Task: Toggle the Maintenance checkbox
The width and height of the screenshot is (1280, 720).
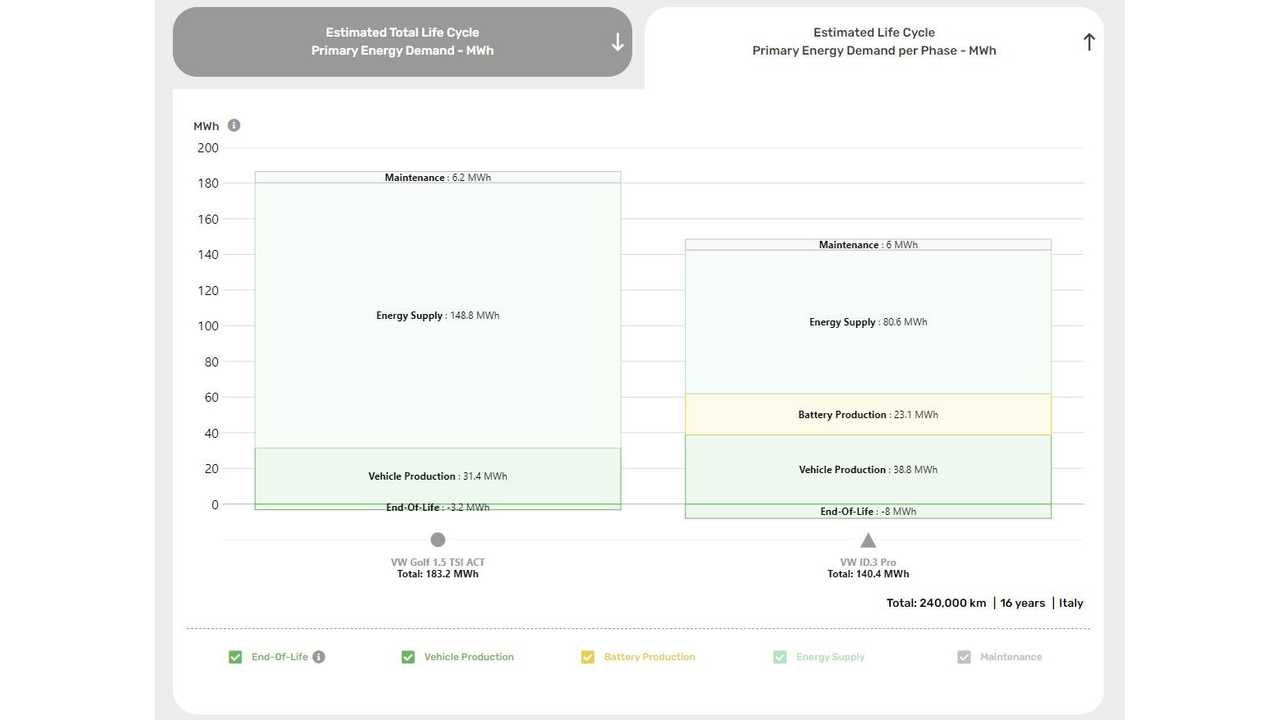Action: point(964,657)
